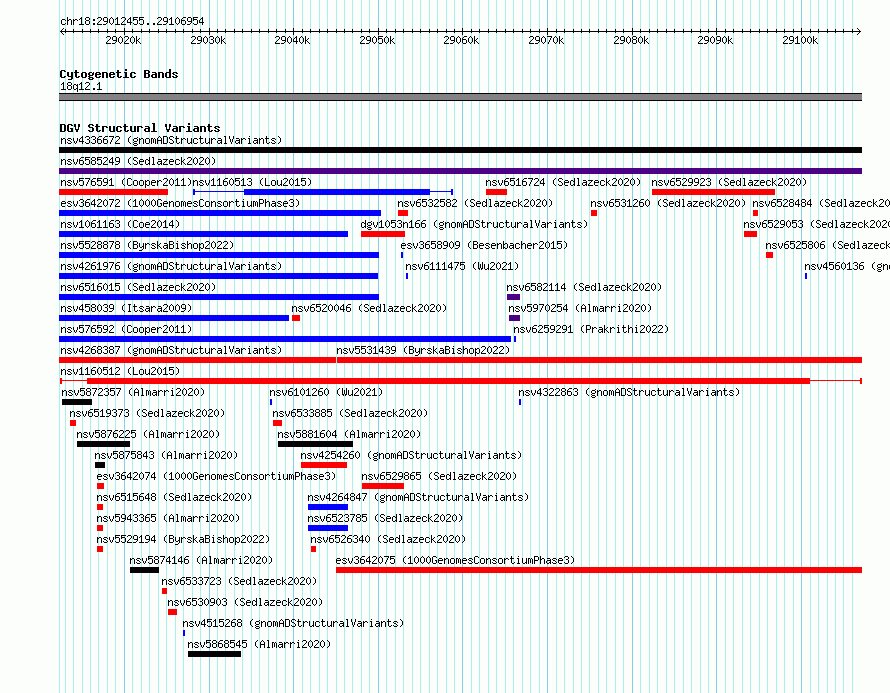This screenshot has height=693, width=890.
Task: Click the black bar under nsv5881604
Action: (315, 444)
